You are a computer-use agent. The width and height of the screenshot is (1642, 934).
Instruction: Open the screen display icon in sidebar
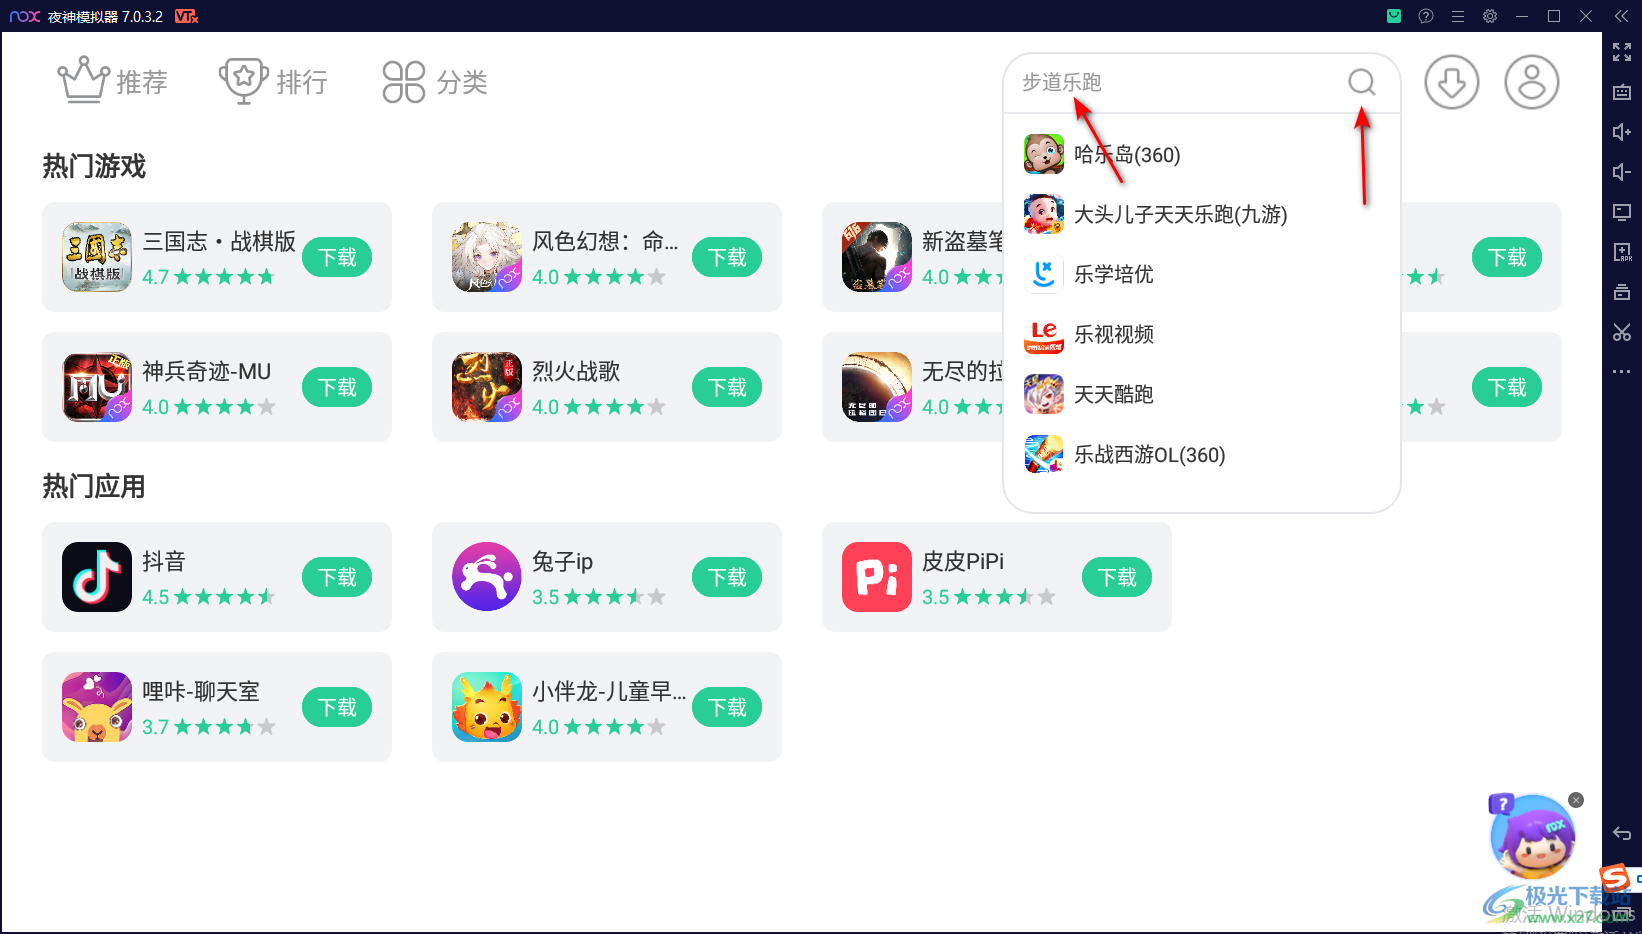[1622, 212]
